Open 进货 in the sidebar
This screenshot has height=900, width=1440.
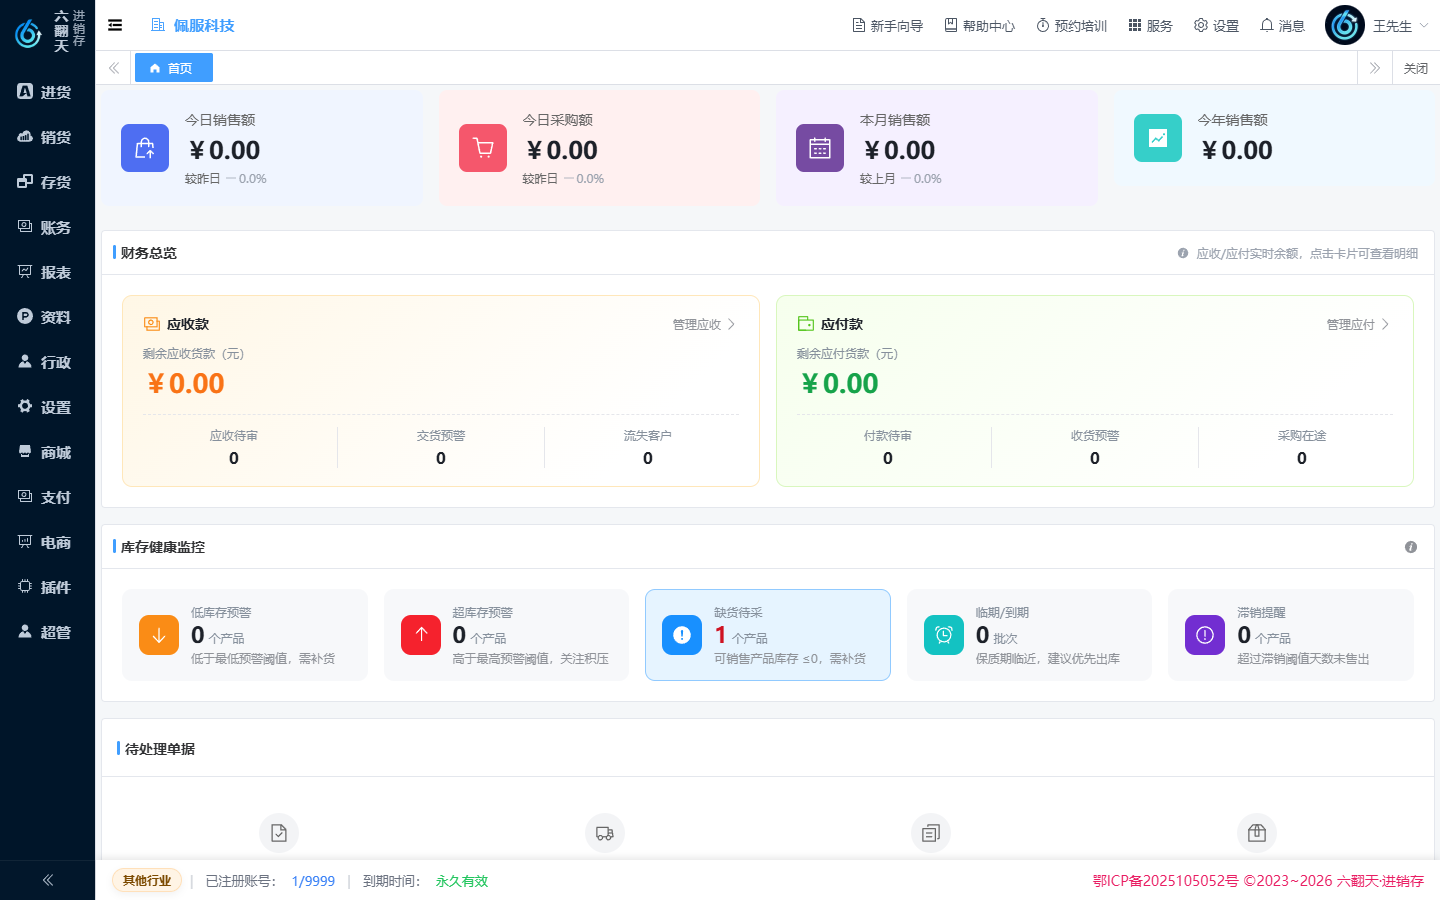(47, 92)
